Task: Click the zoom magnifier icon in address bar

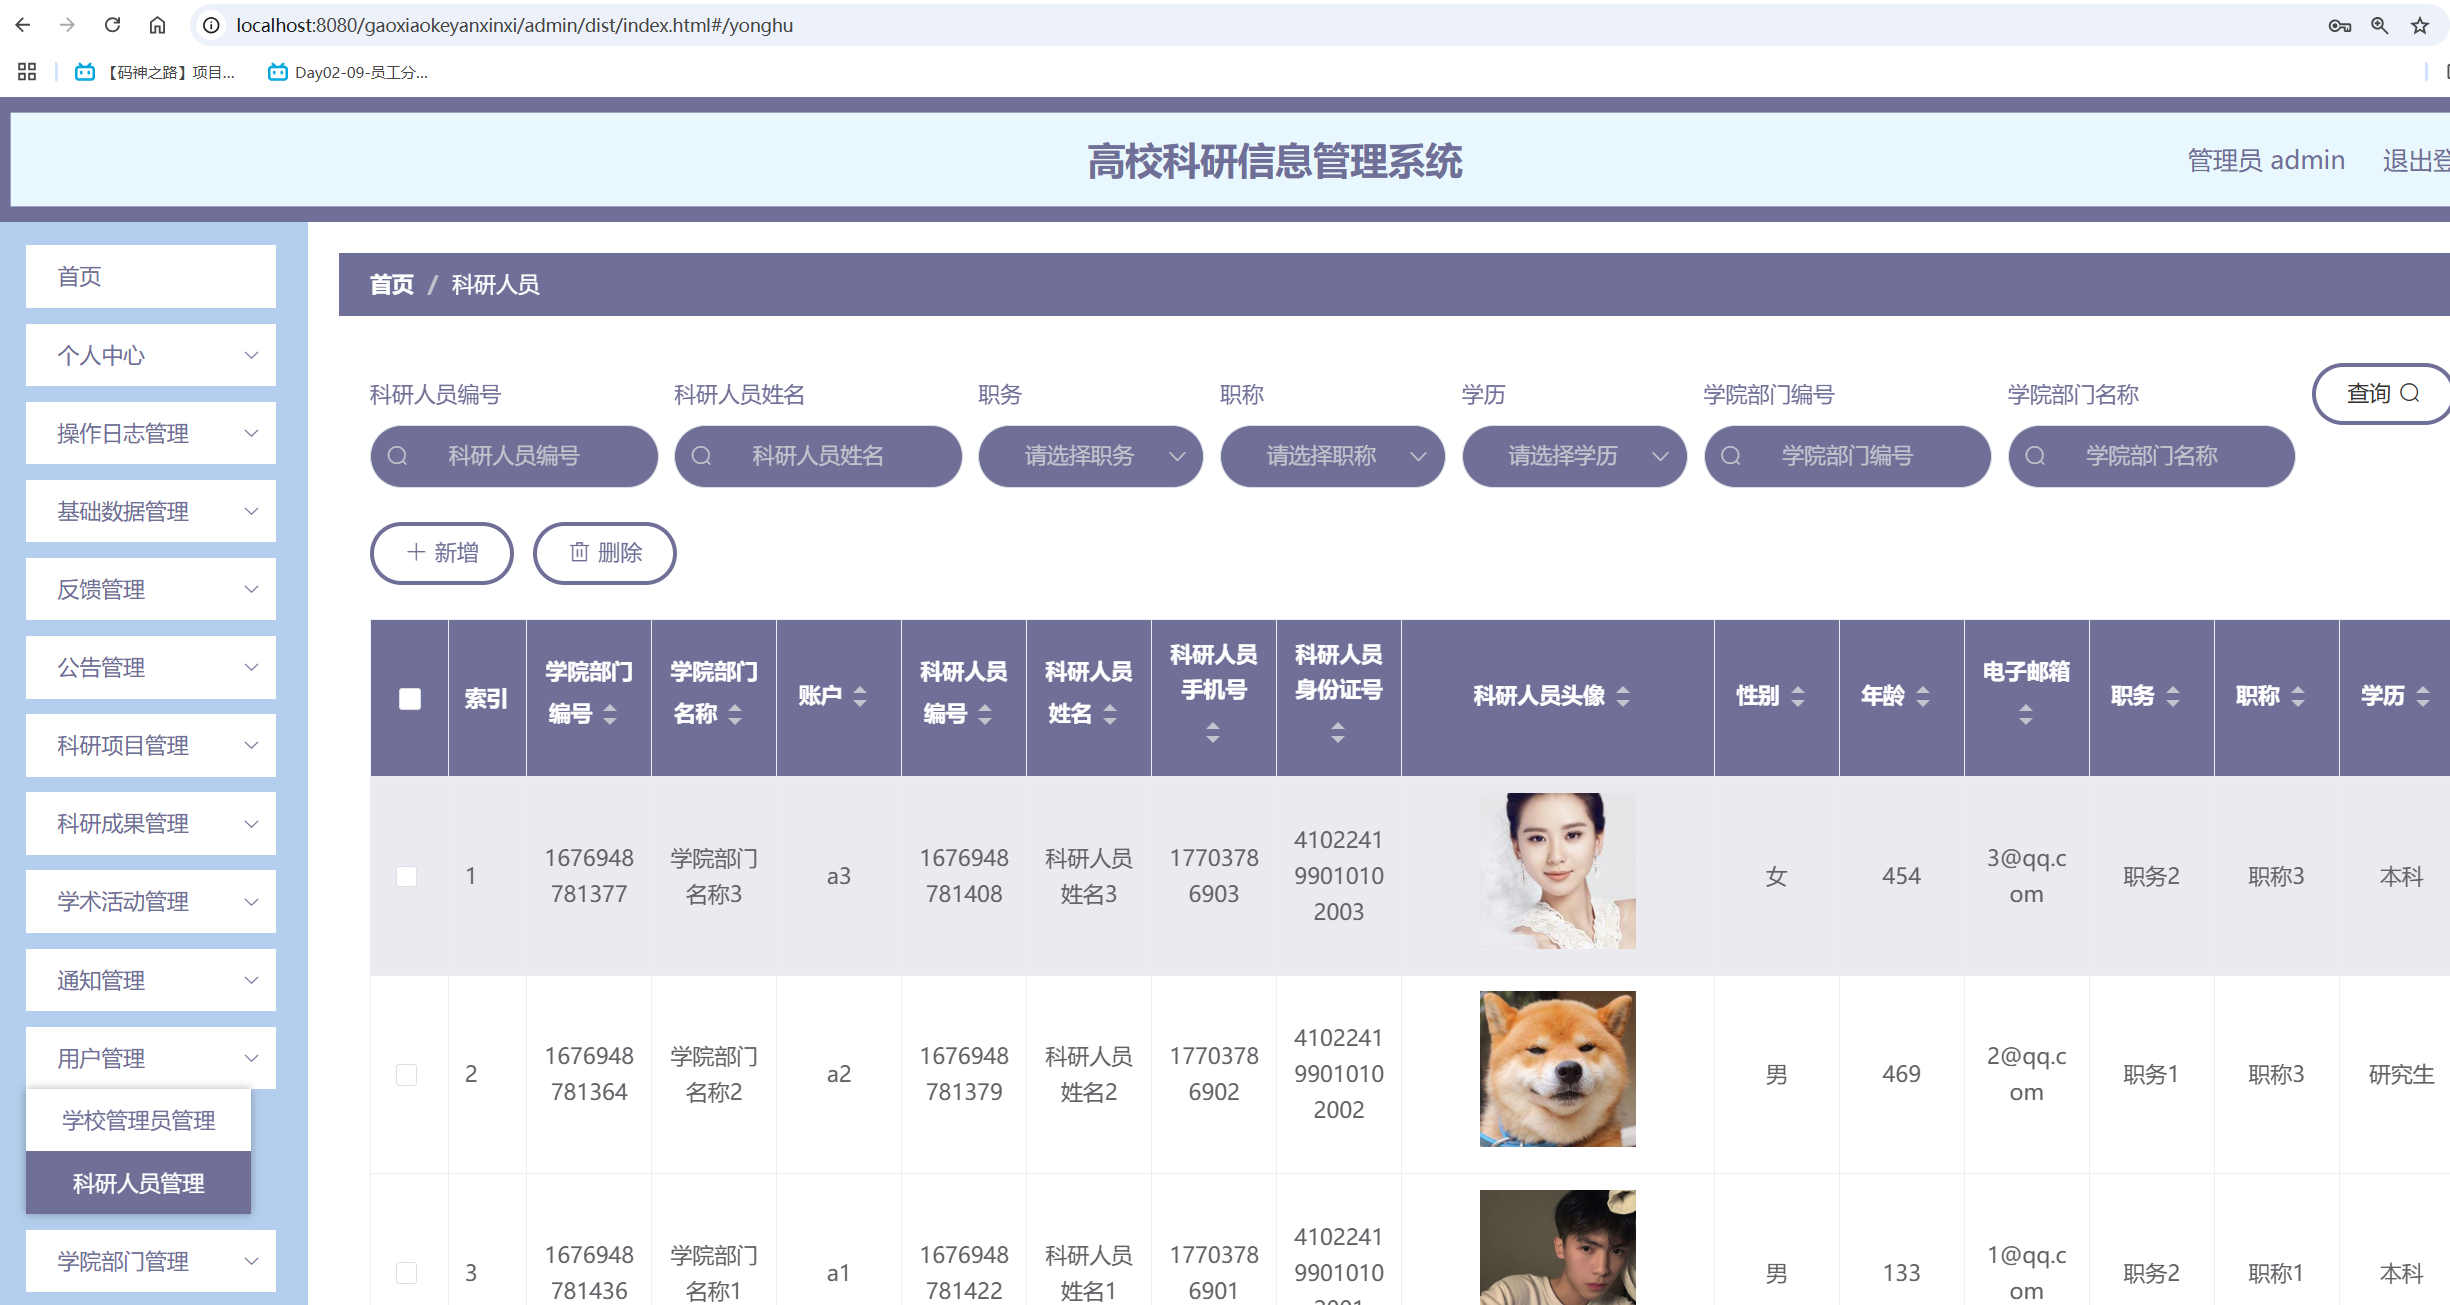Action: (2379, 26)
